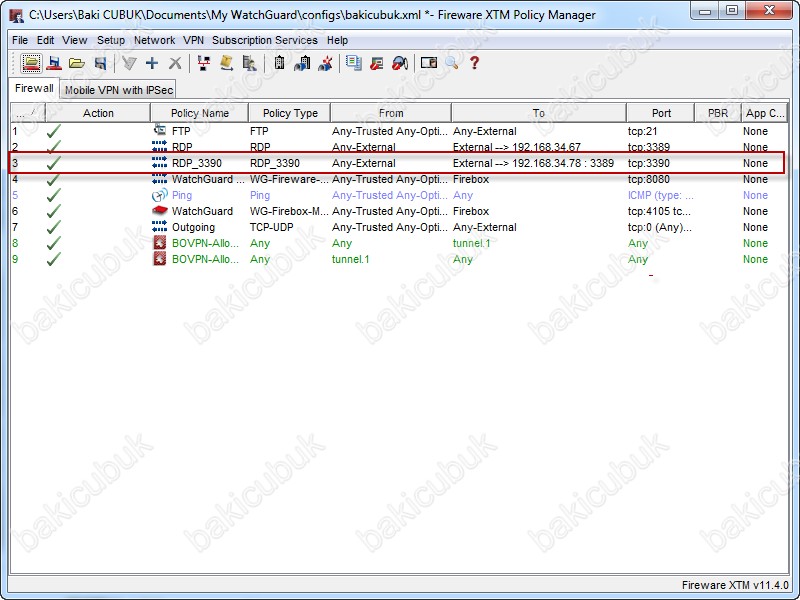Click the port cell tcp:8080

click(649, 179)
